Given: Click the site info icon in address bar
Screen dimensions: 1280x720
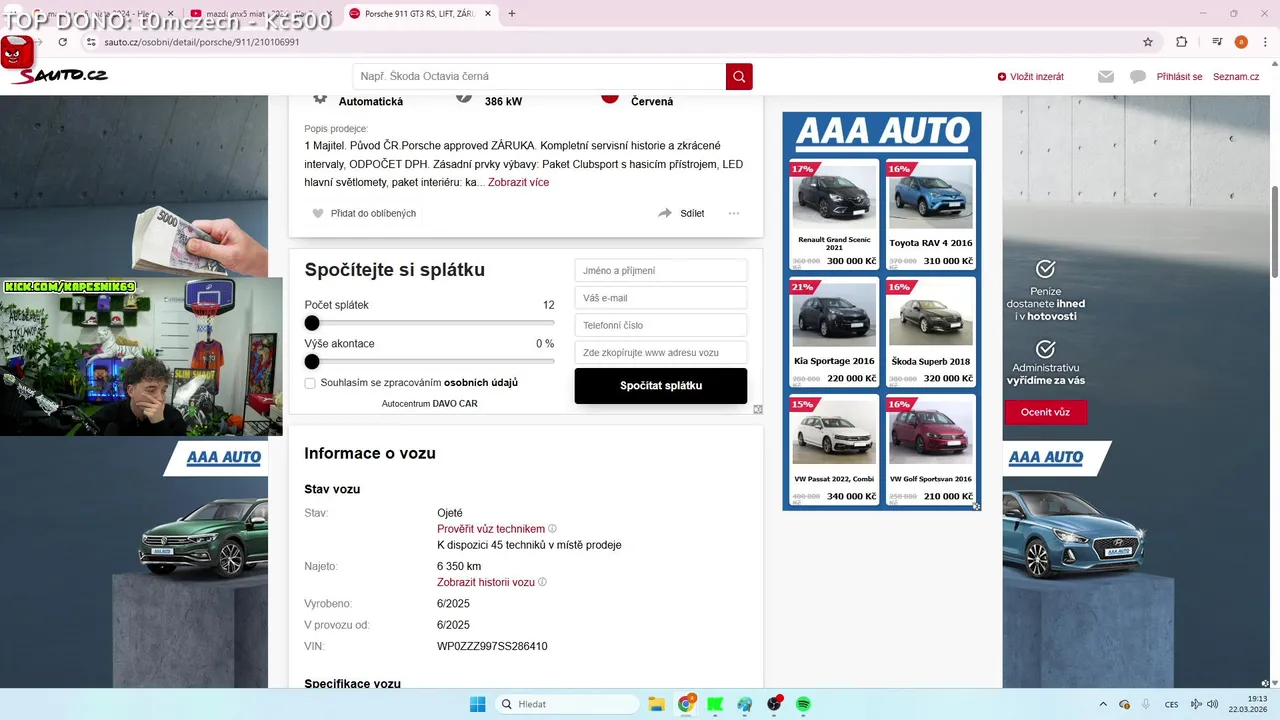Looking at the screenshot, I should coord(91,42).
